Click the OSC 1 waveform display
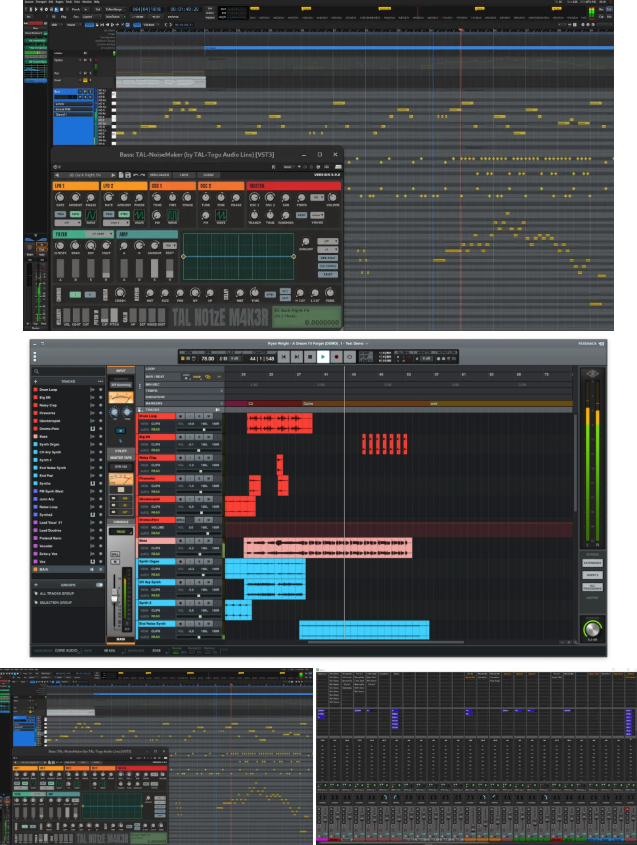637x845 pixels. click(x=172, y=216)
